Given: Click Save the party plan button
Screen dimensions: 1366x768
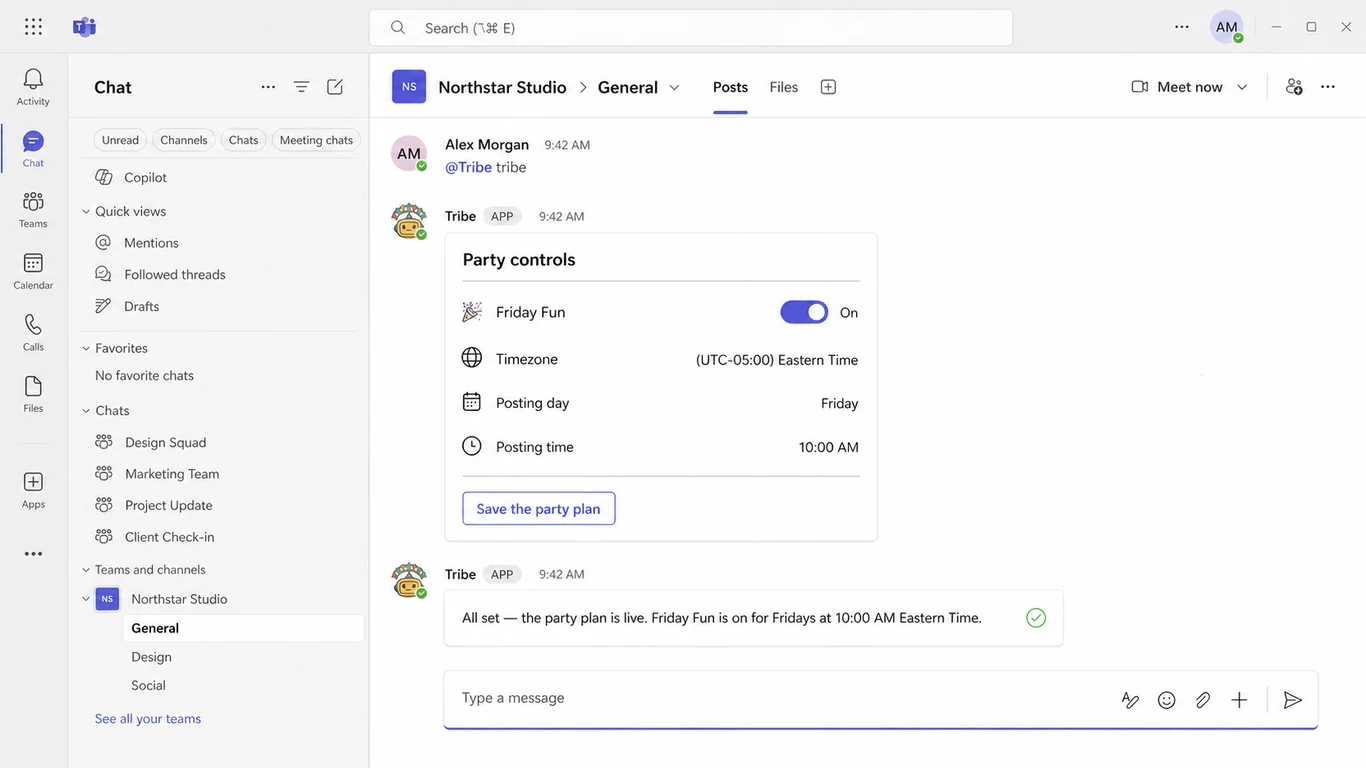Looking at the screenshot, I should click(x=539, y=508).
